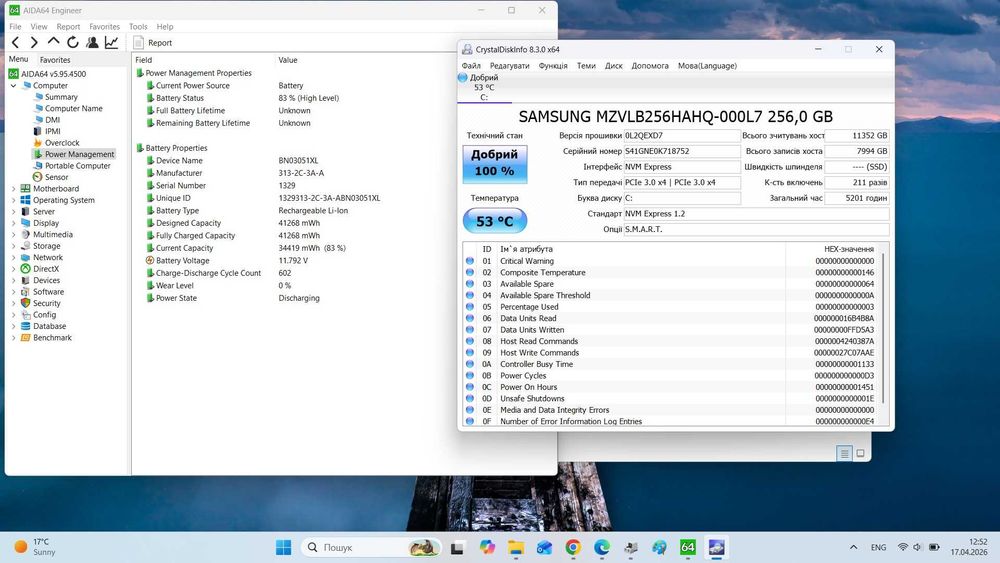The image size is (1000, 563).
Task: Open the Windows Start menu
Action: click(284, 547)
